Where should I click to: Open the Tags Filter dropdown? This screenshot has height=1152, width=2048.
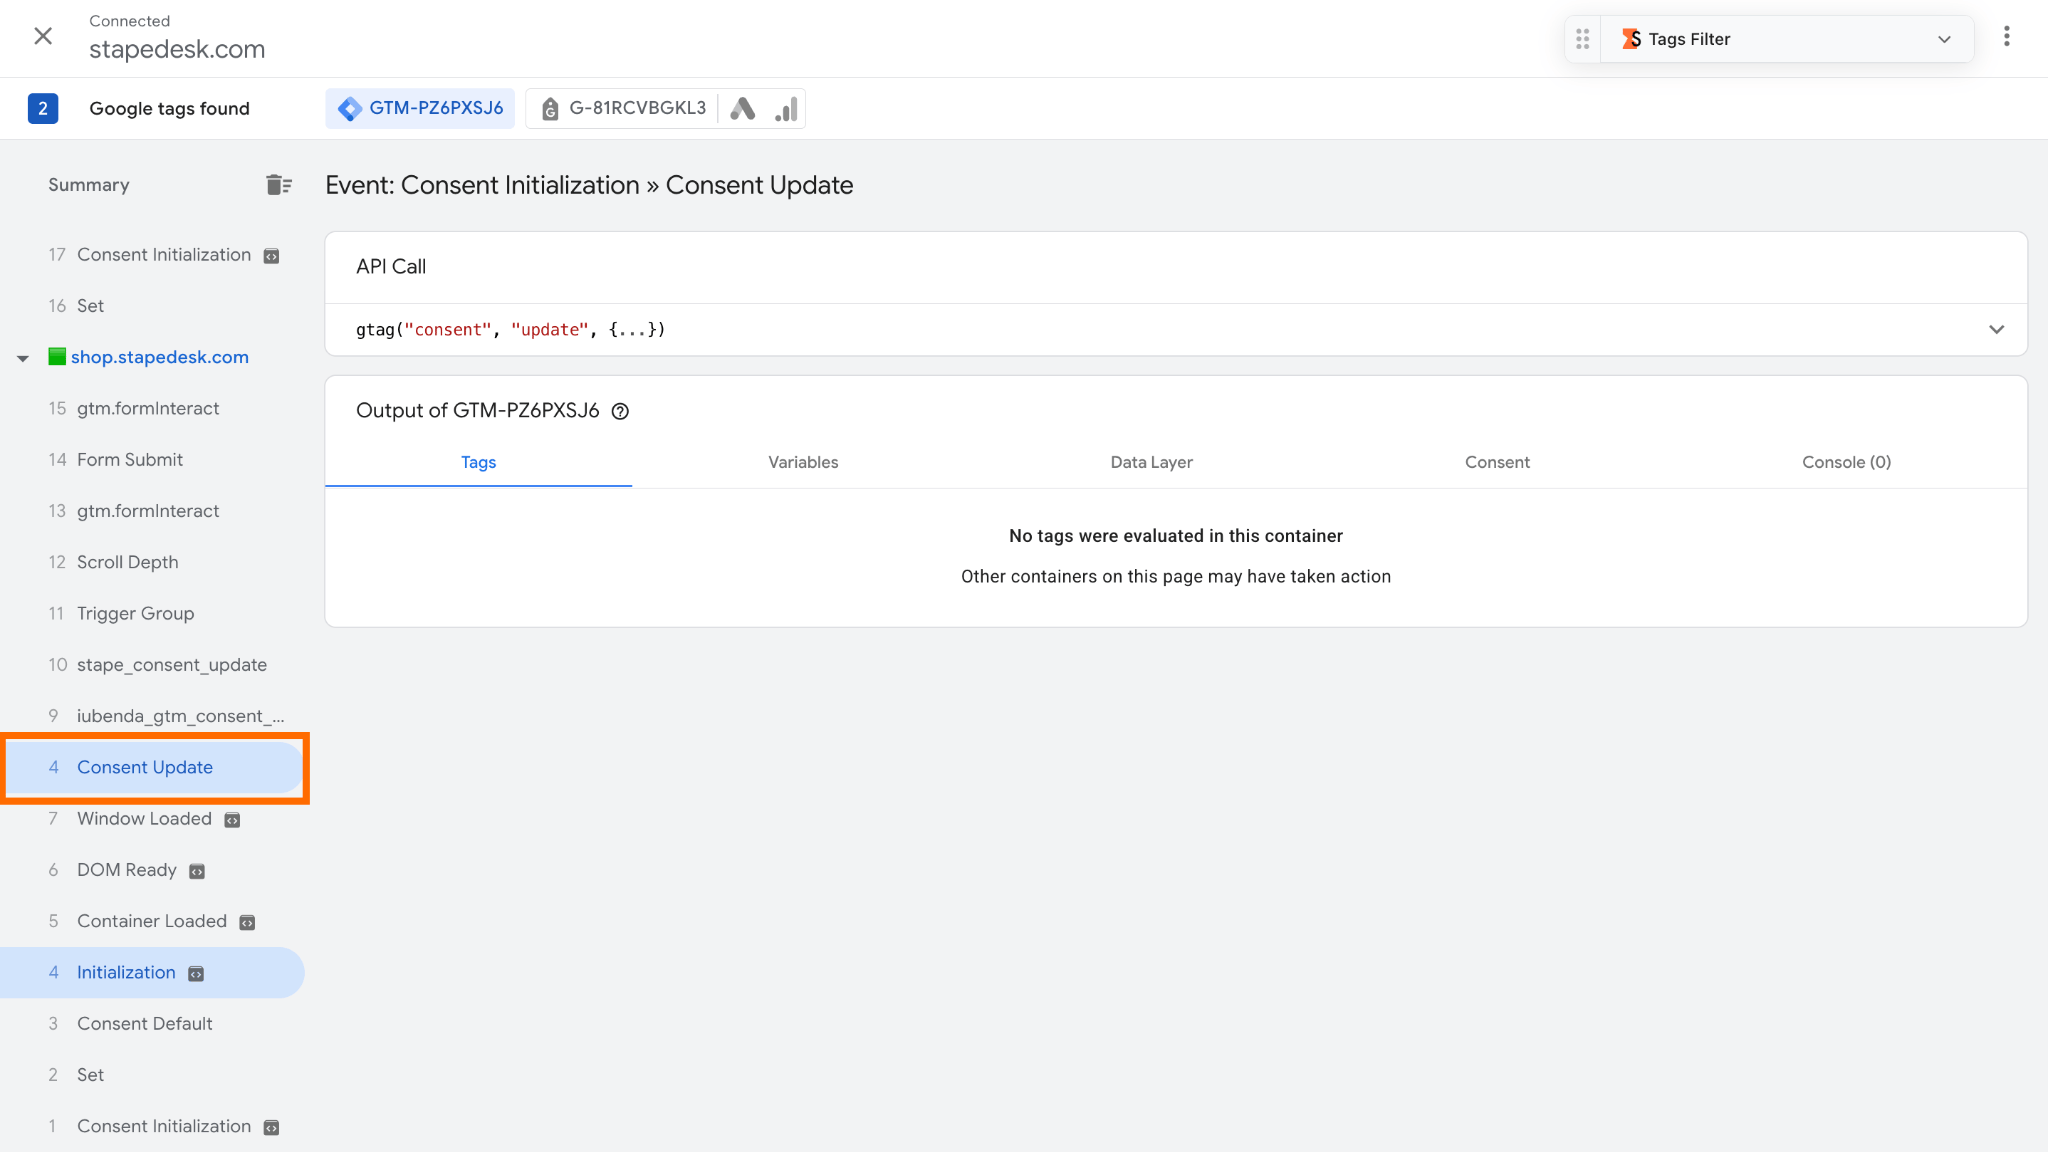[1787, 39]
